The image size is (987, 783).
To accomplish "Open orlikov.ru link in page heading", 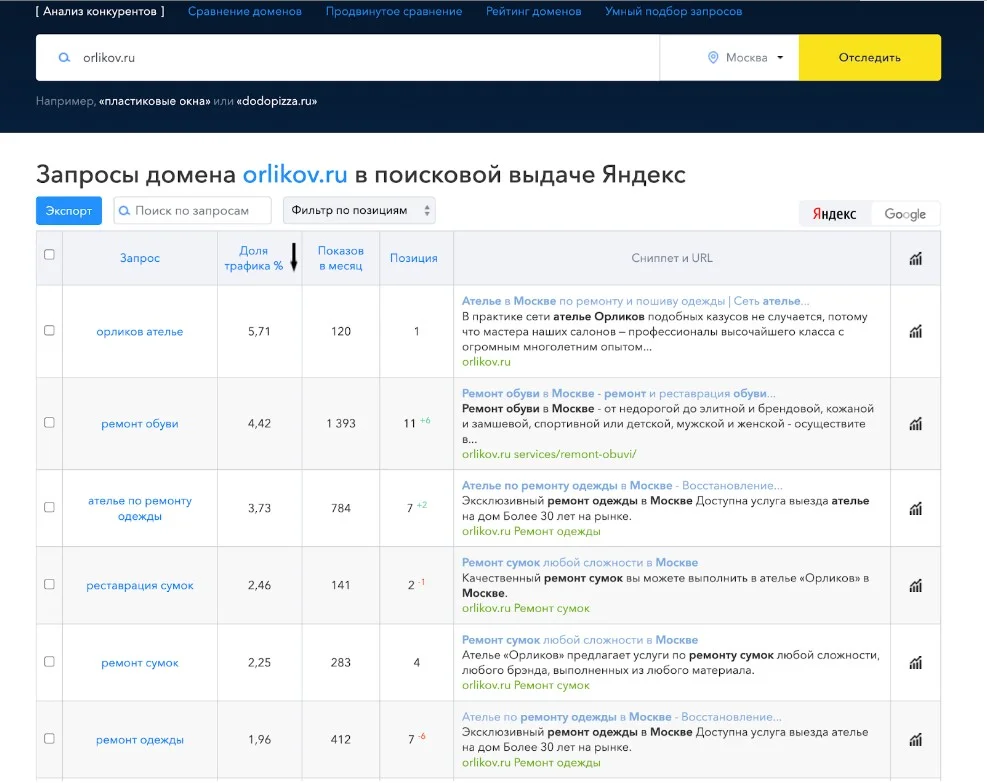I will click(295, 174).
